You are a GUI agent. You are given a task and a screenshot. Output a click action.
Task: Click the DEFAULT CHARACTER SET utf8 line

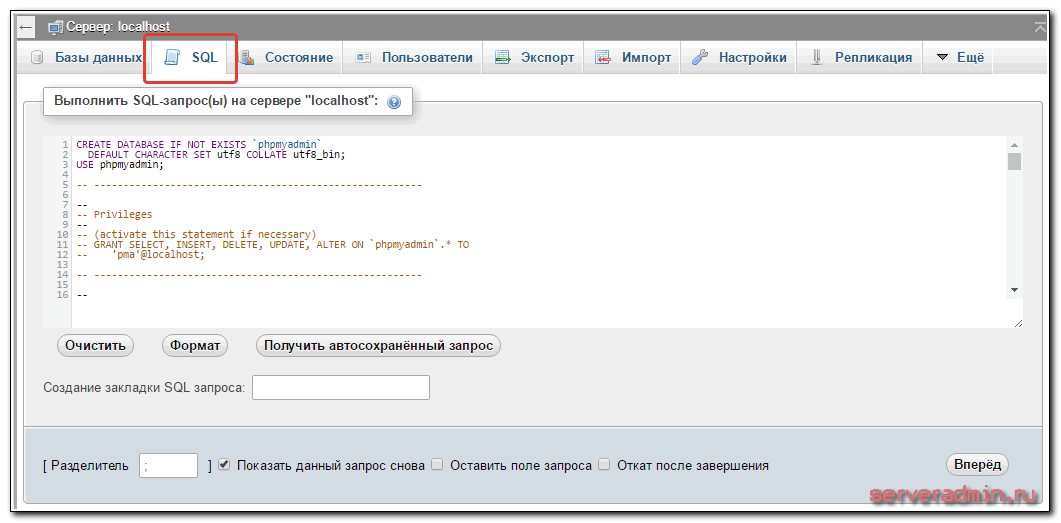pos(216,154)
